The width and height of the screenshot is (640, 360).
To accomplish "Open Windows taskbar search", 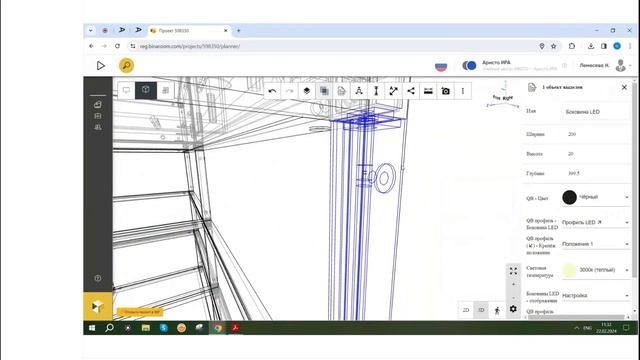I will (109, 328).
